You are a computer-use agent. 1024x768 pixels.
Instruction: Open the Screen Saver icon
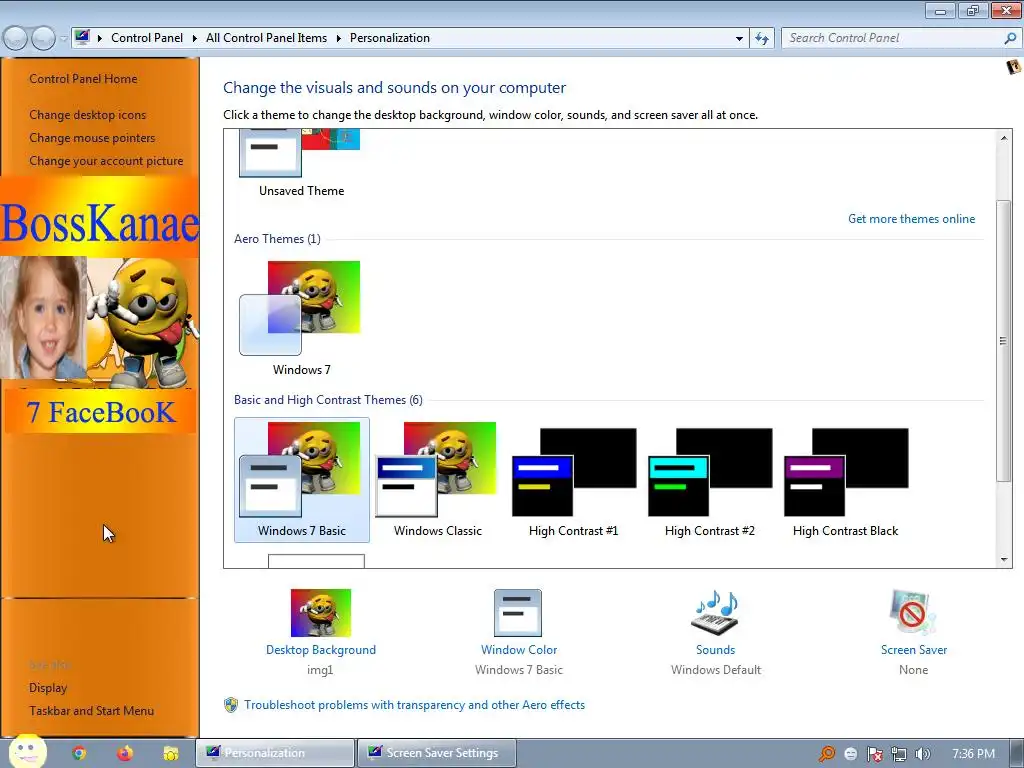(x=913, y=613)
